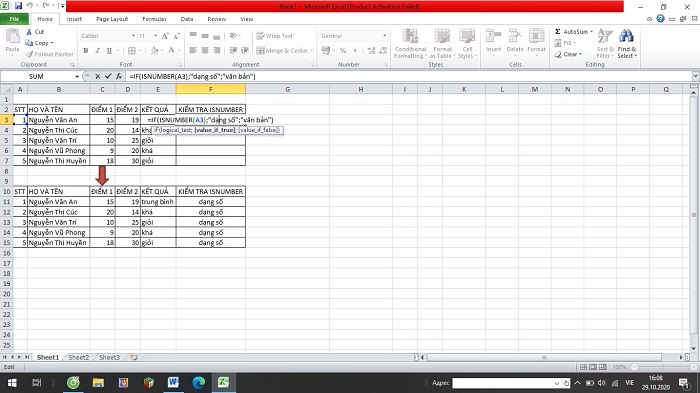The image size is (700, 393).
Task: Click the Enter checkmark in formula bar
Action: click(108, 76)
